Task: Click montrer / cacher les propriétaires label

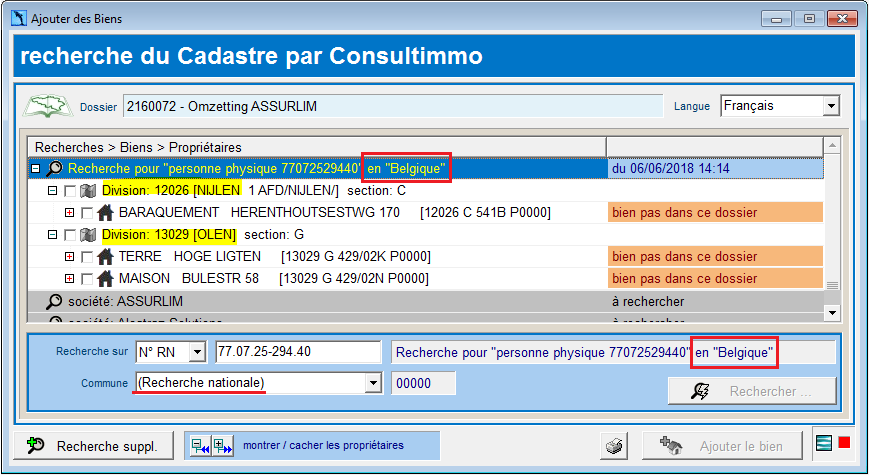Action: tap(324, 445)
